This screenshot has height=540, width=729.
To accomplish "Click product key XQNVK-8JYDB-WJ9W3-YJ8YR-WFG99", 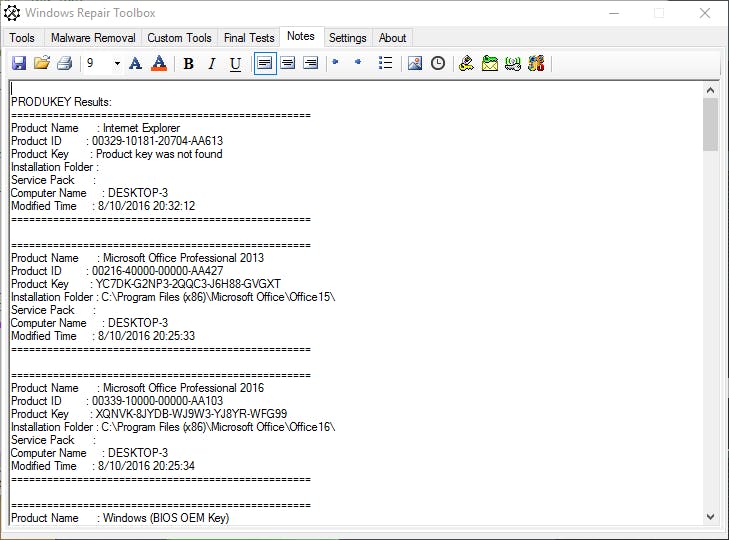I will [191, 414].
